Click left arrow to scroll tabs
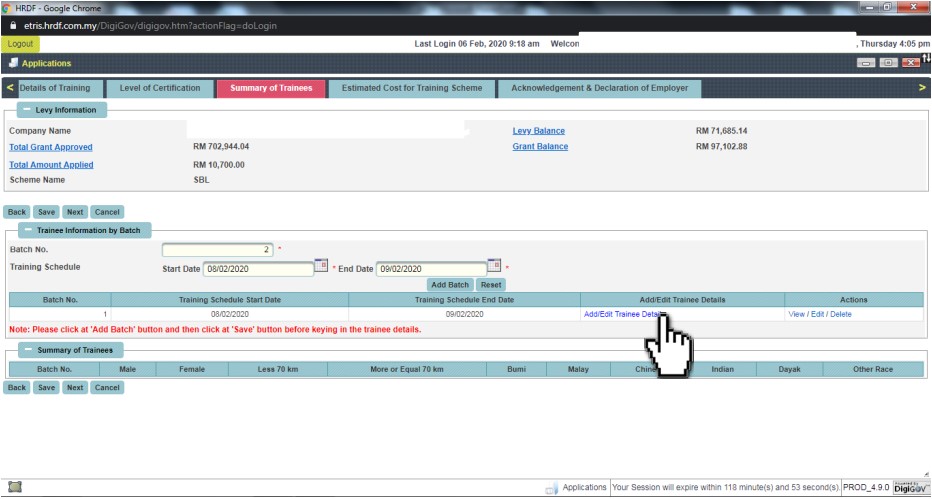The height and width of the screenshot is (499, 932). pyautogui.click(x=10, y=88)
